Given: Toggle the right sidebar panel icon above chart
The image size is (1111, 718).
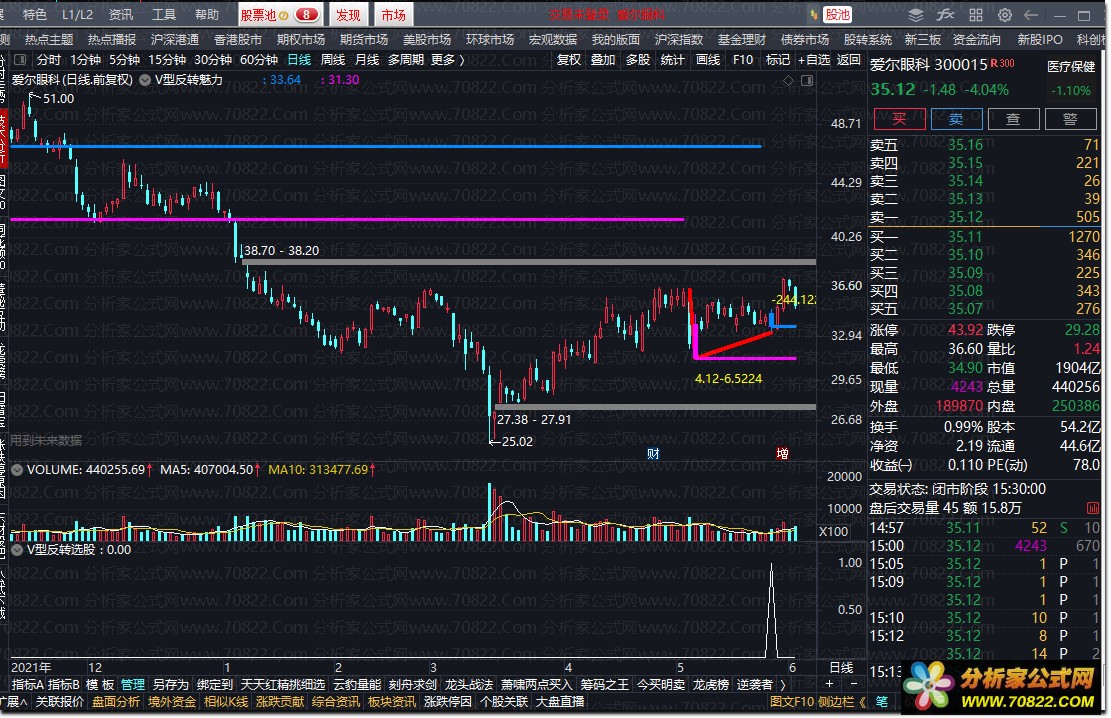Looking at the screenshot, I should click(806, 81).
